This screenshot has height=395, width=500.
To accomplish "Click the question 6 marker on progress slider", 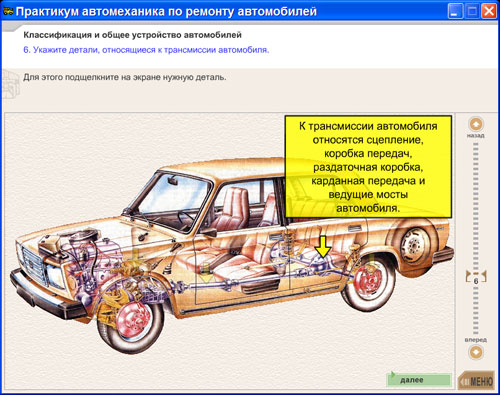I will coord(476,281).
